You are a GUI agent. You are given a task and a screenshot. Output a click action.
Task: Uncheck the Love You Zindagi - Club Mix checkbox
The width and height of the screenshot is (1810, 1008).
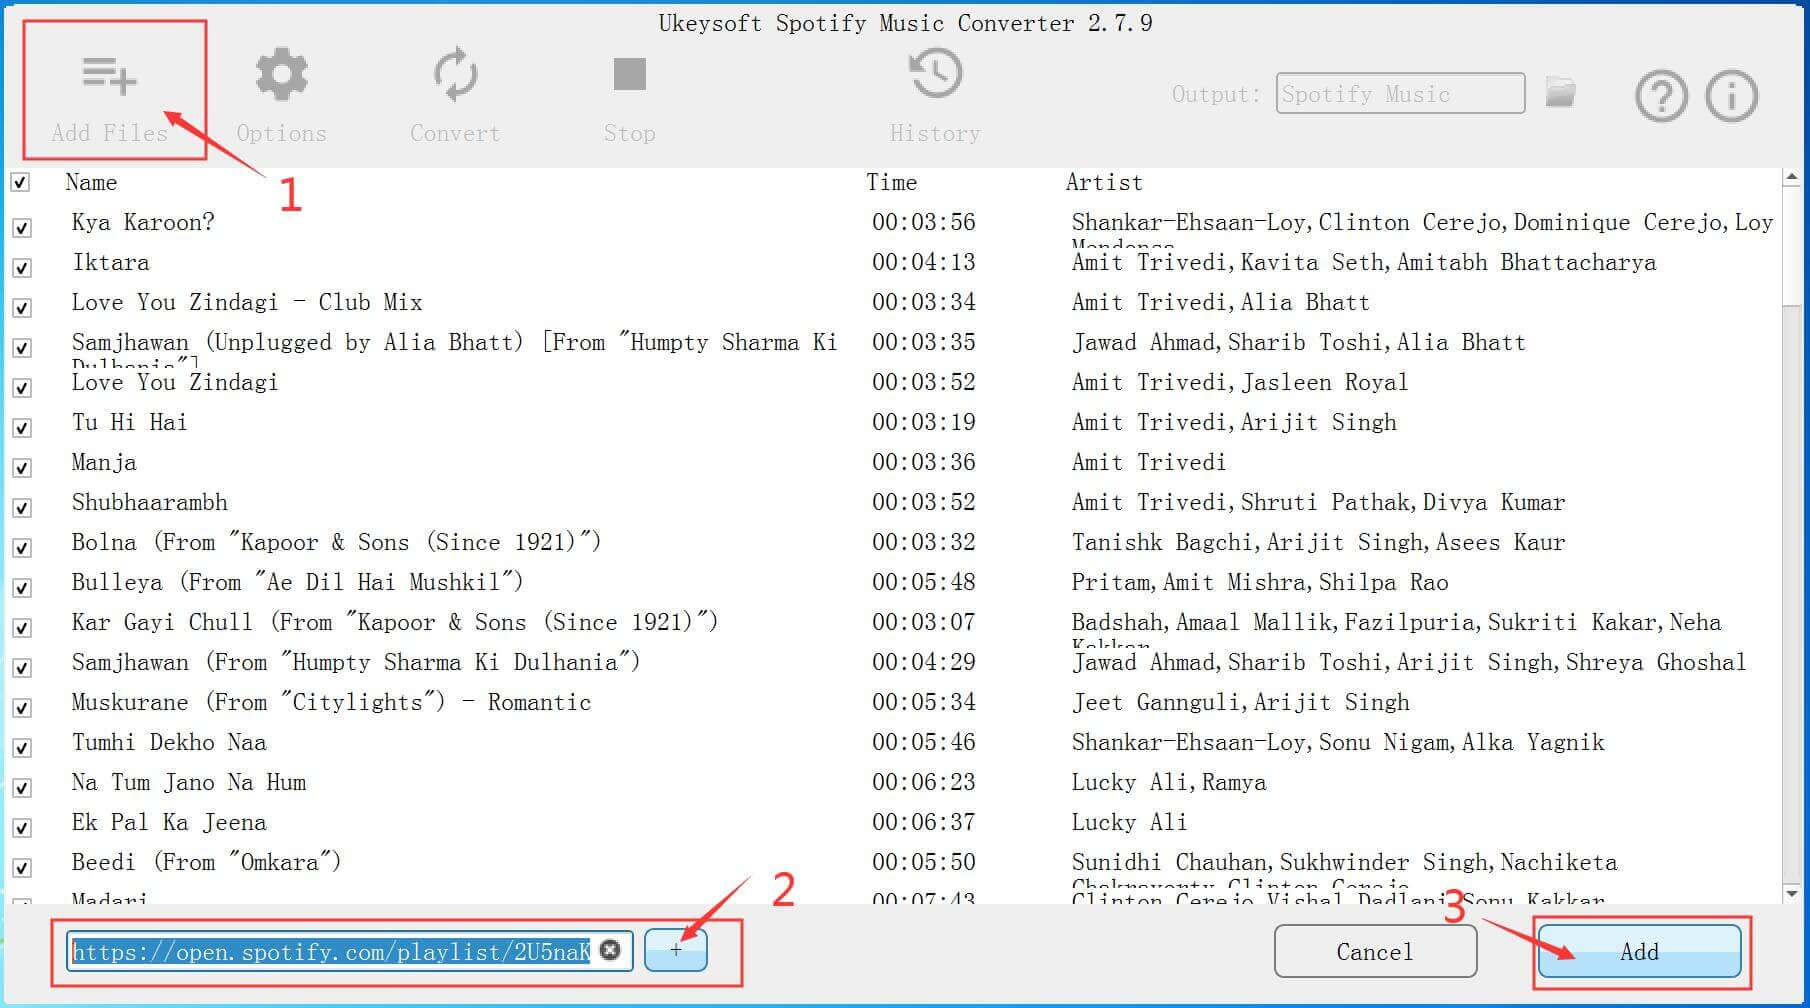point(21,308)
